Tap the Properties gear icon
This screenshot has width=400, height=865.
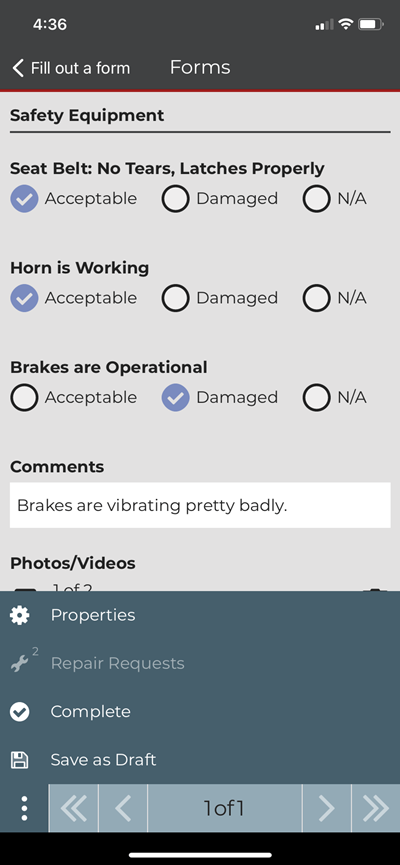20,615
